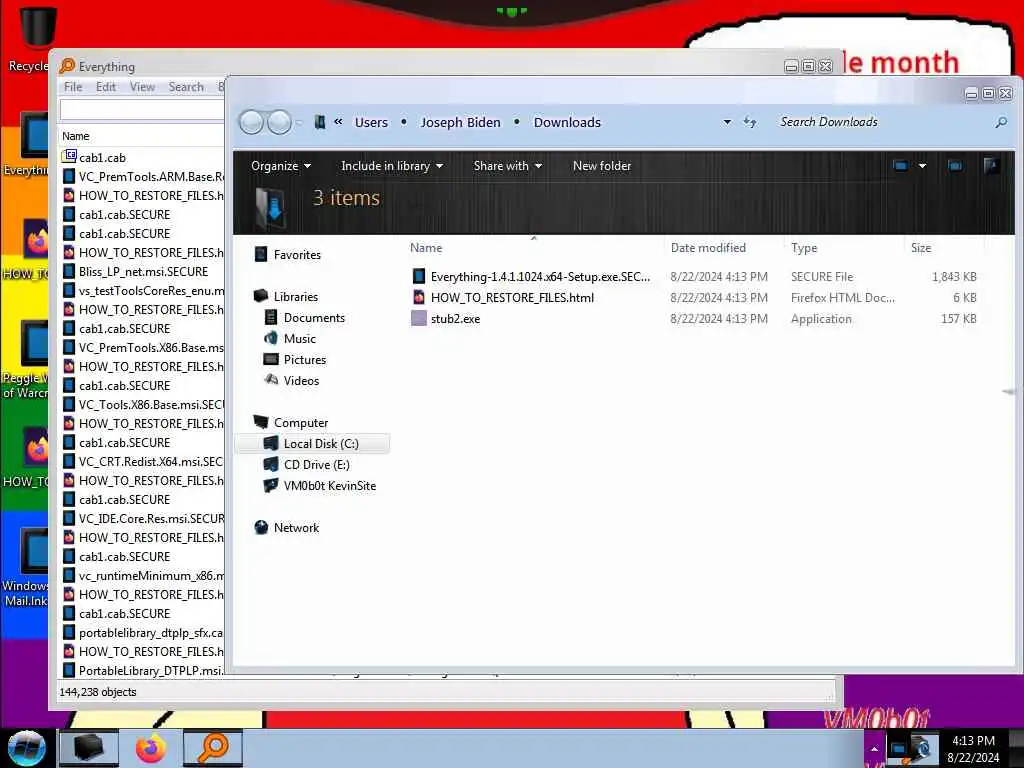Screen dimensions: 1024x768
Task: Toggle the preview pane icon
Action: point(955,166)
